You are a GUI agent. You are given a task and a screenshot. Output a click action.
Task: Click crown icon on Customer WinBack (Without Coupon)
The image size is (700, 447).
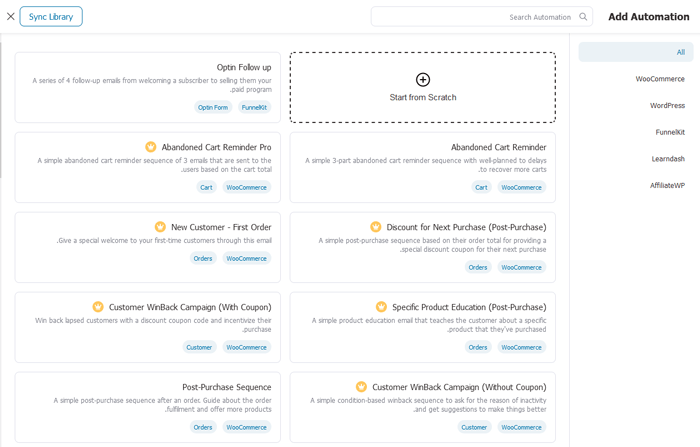coord(362,387)
